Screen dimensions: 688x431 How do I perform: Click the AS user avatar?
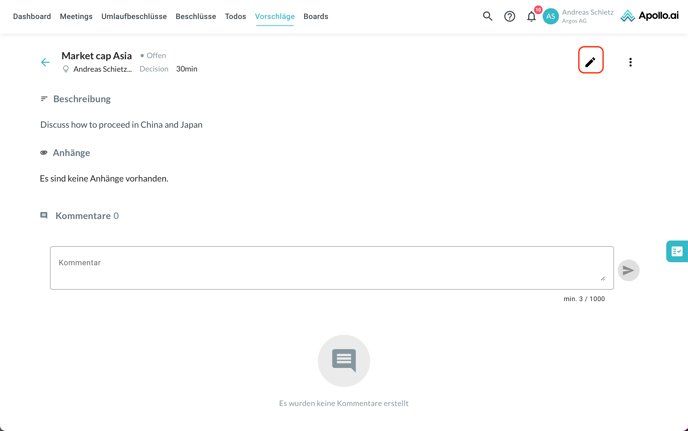[x=551, y=16]
